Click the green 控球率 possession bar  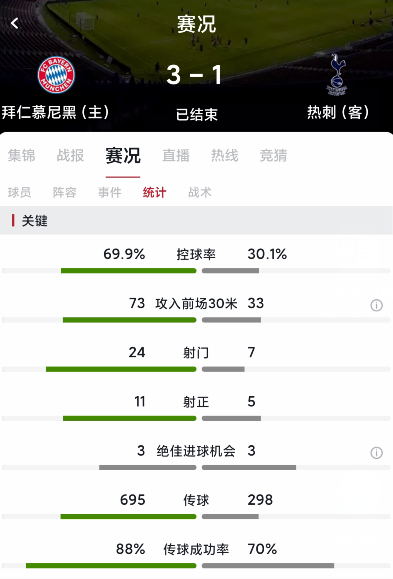[x=129, y=271]
